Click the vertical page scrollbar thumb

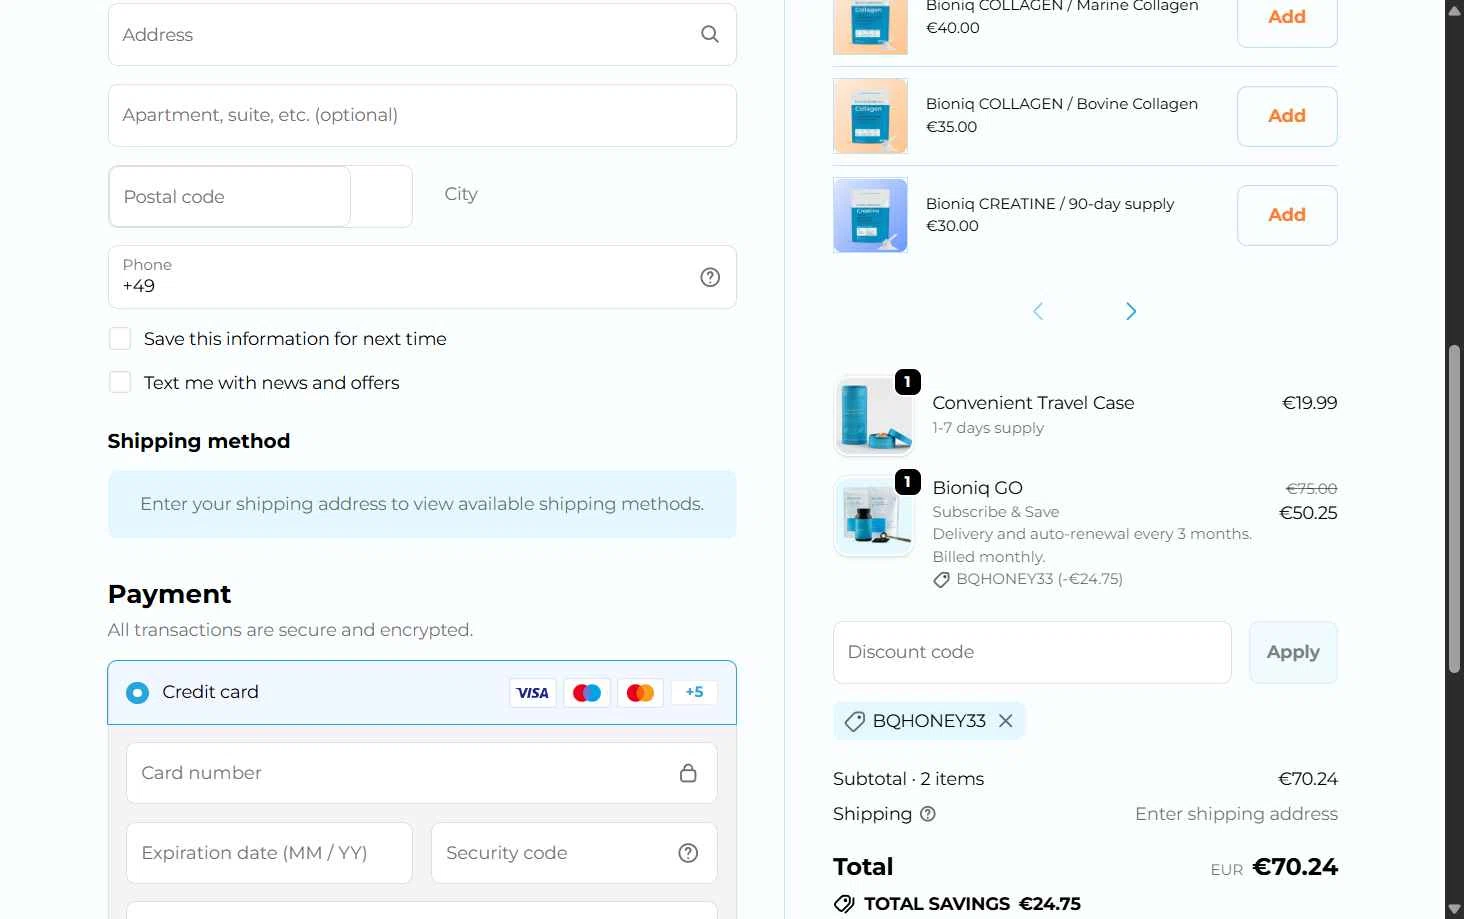(x=1454, y=509)
